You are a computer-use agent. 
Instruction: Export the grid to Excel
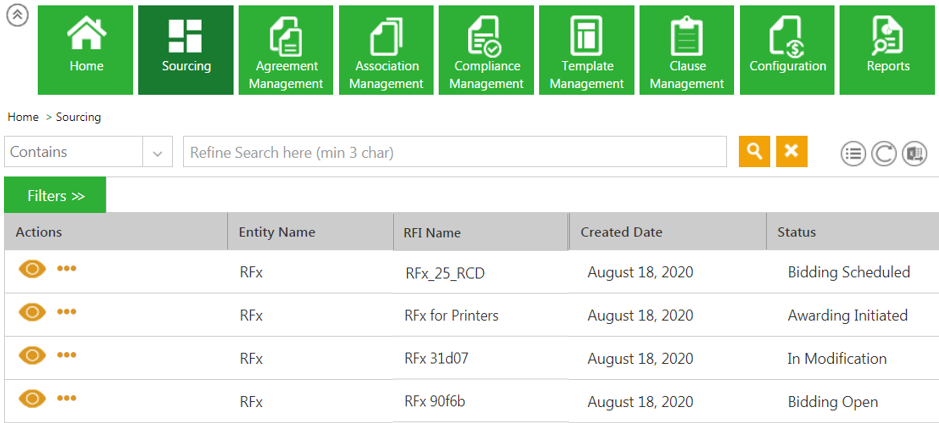coord(914,153)
